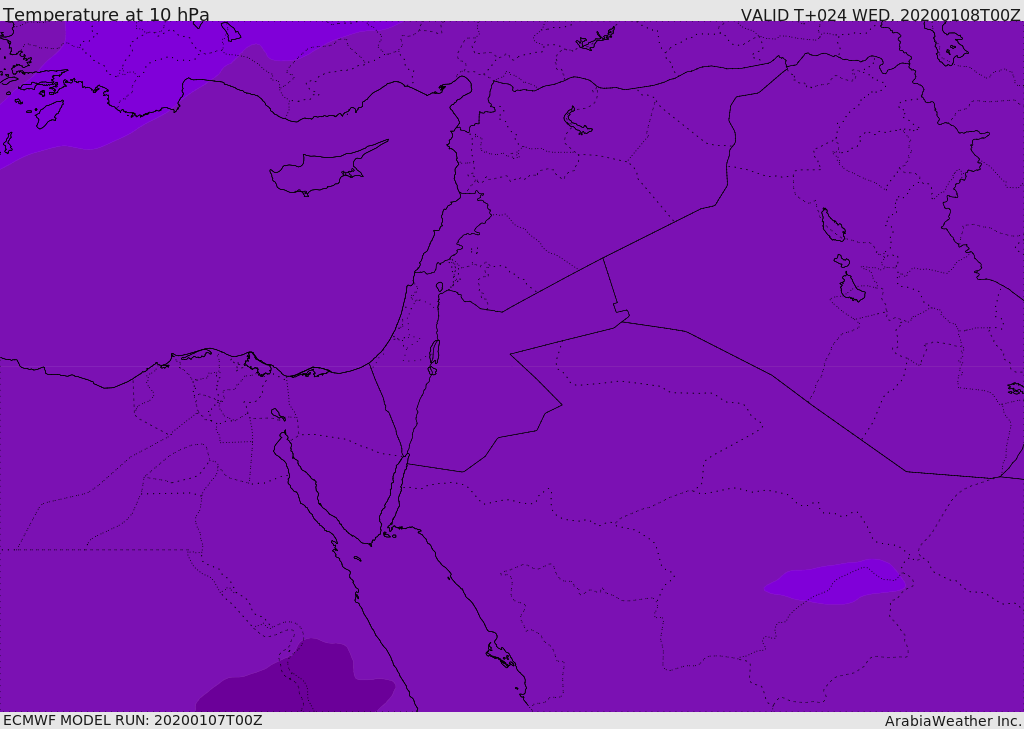Click the island of Cyprus on the map
The width and height of the screenshot is (1024, 729).
pyautogui.click(x=327, y=170)
